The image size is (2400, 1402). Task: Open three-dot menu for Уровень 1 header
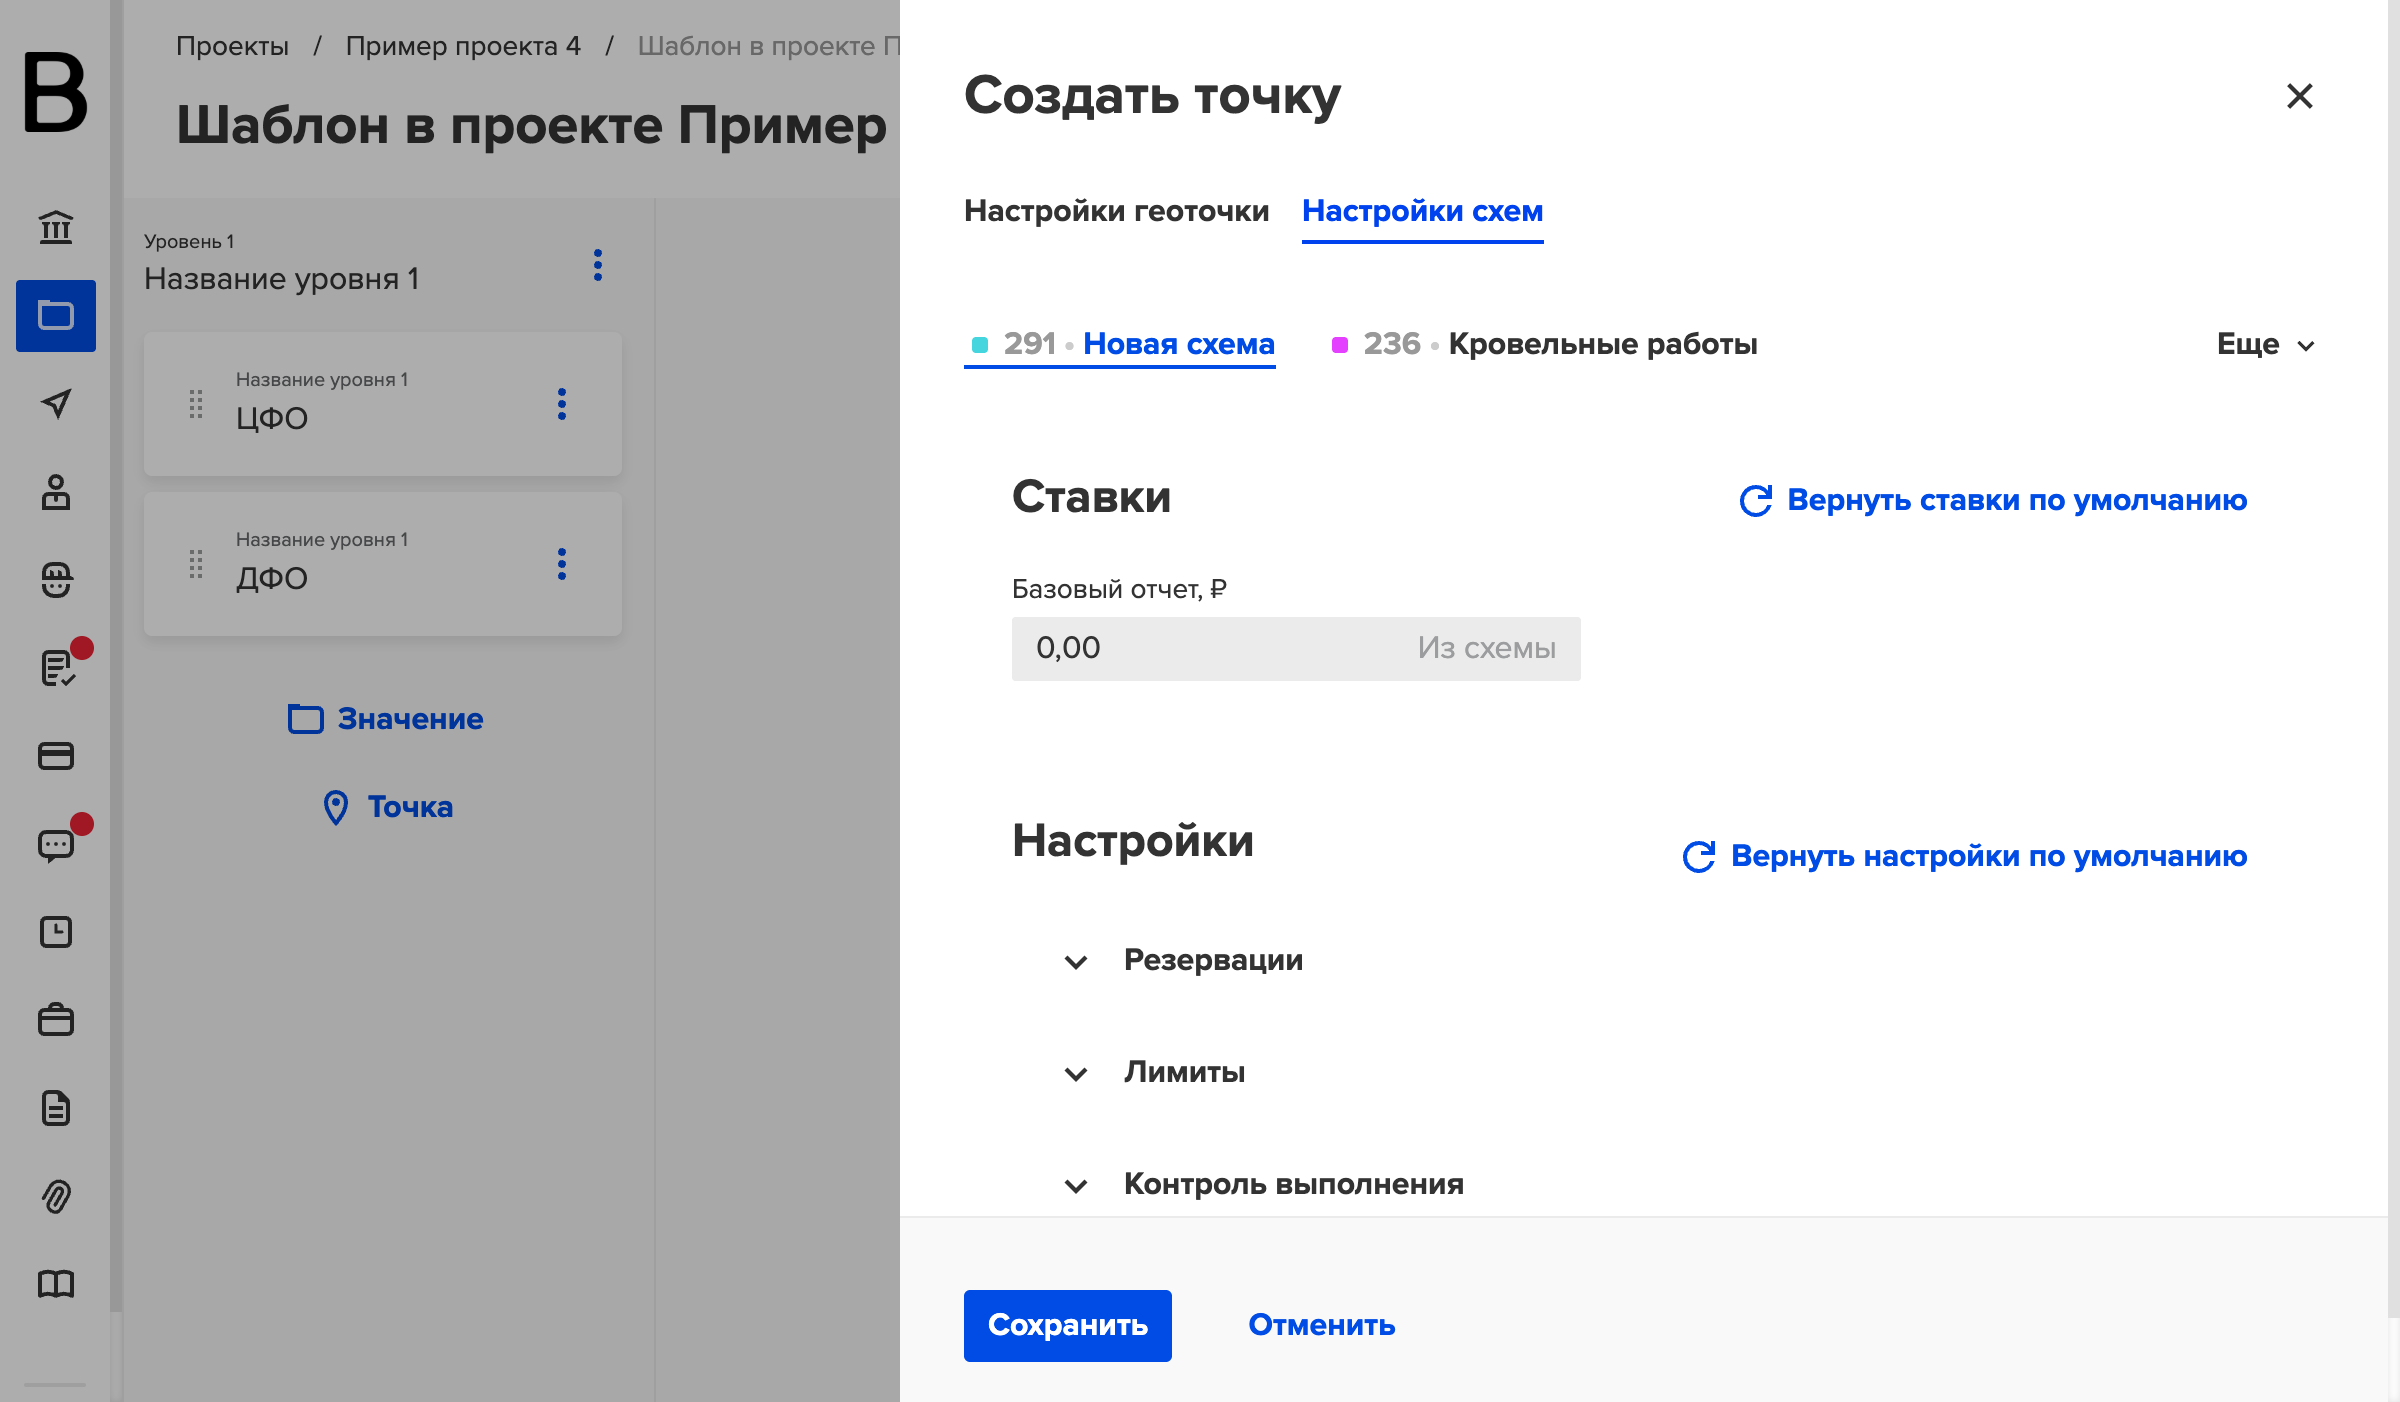tap(598, 265)
